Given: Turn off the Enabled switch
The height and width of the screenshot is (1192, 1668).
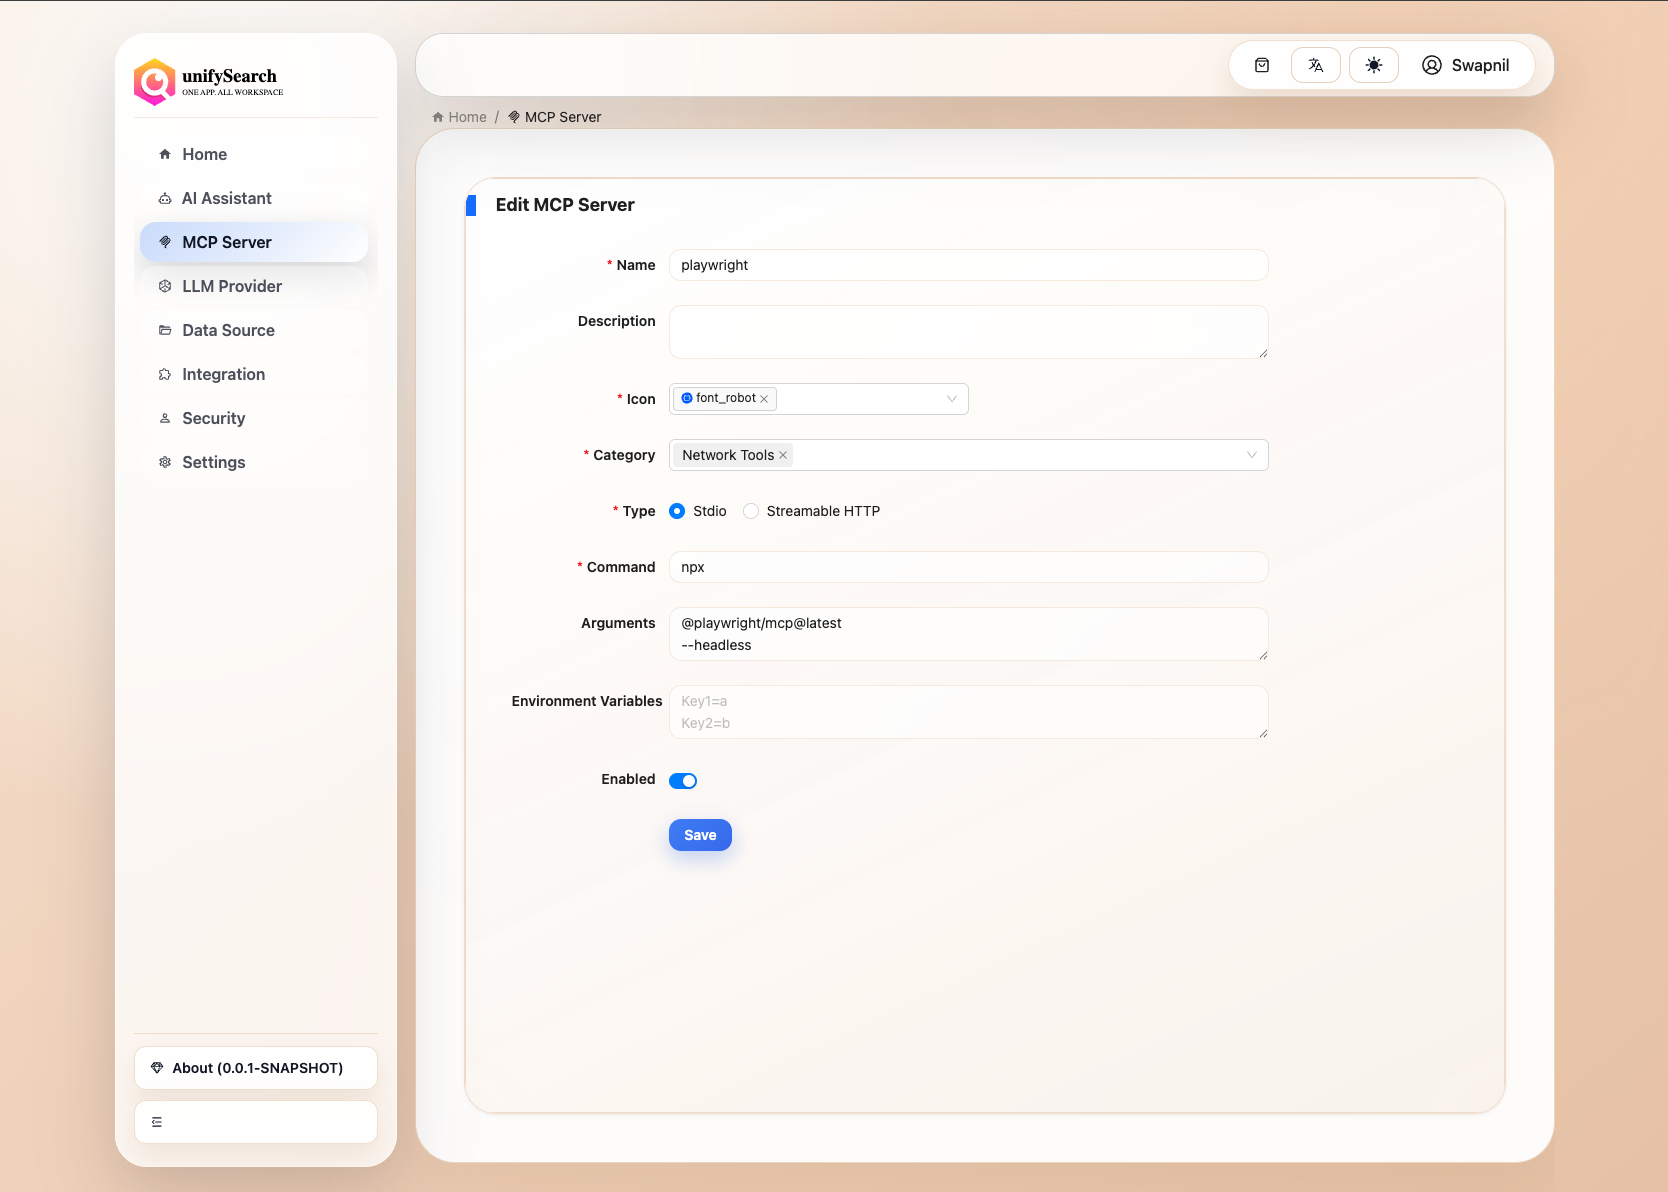Looking at the screenshot, I should [x=683, y=781].
